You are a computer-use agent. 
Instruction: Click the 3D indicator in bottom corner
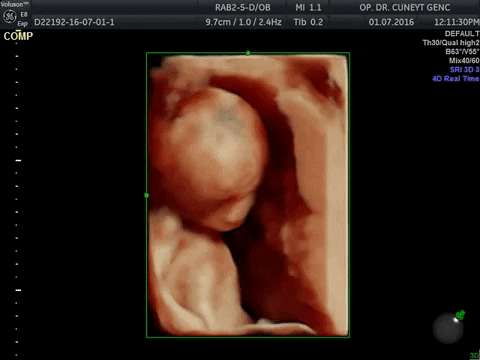click(x=475, y=355)
